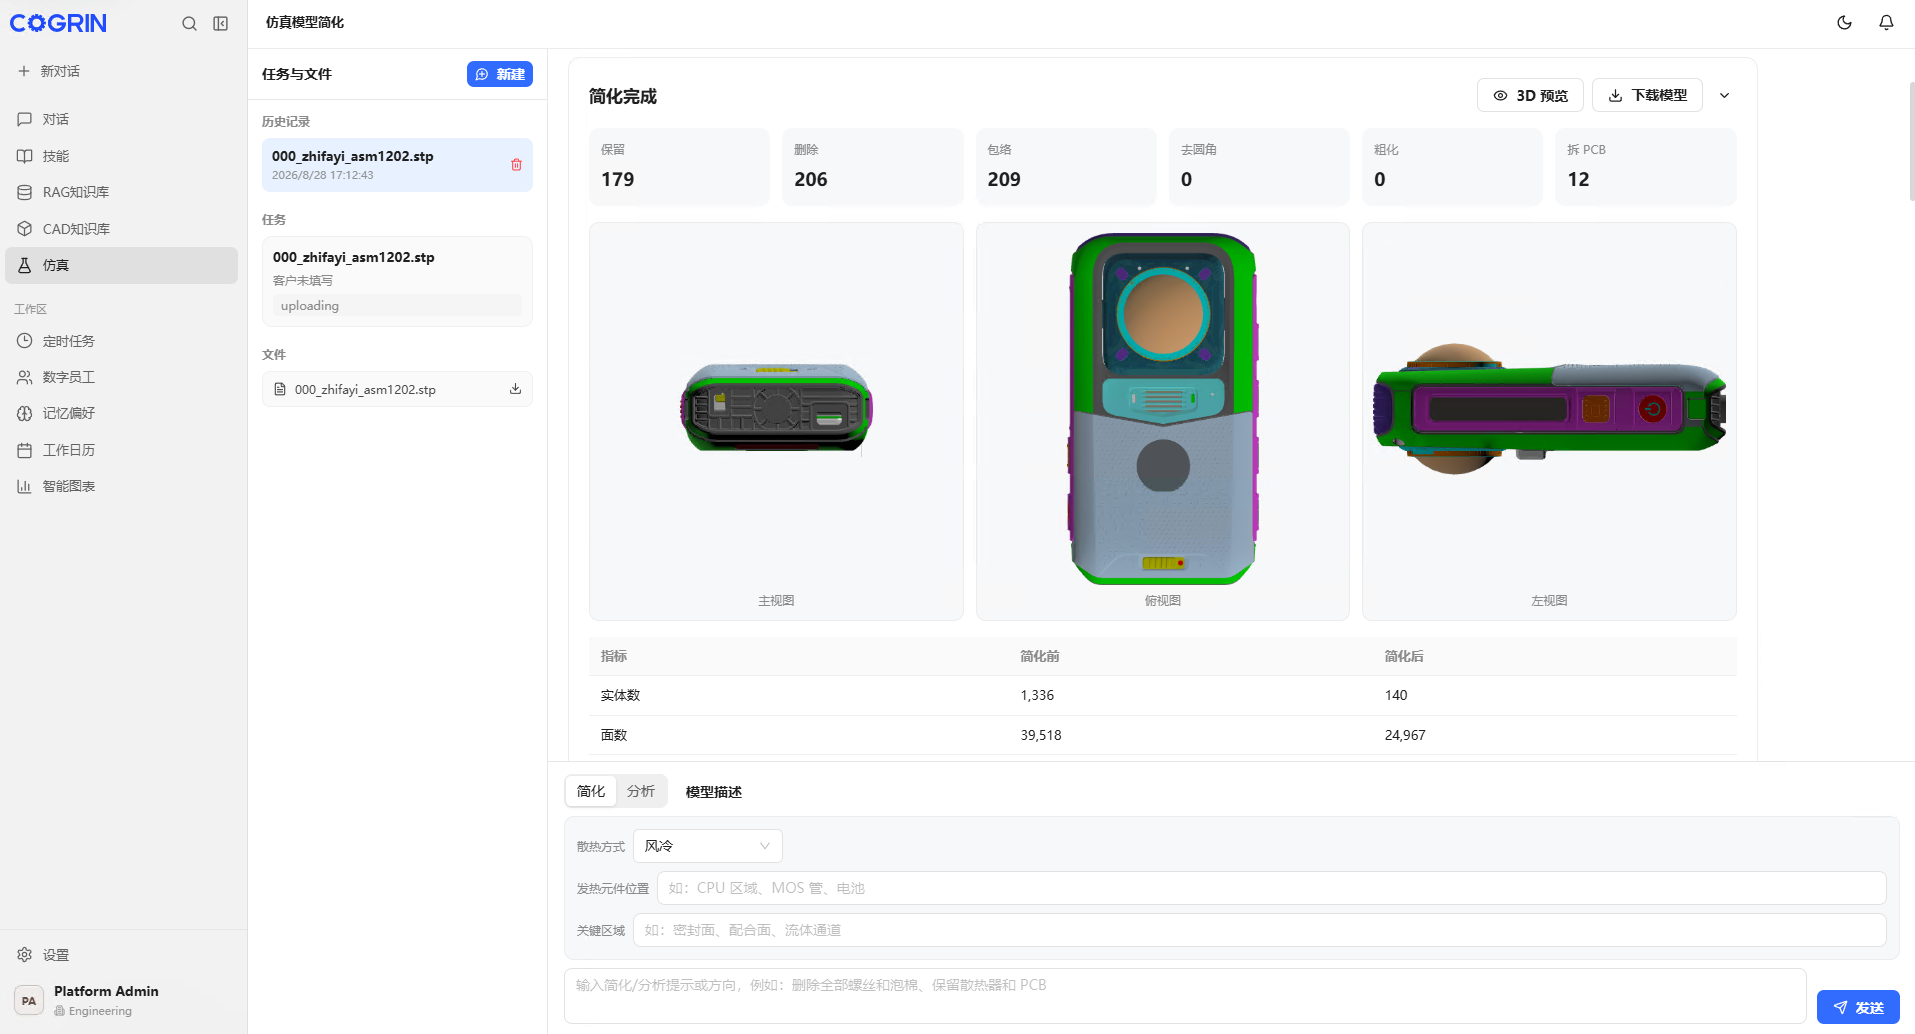Image resolution: width=1915 pixels, height=1034 pixels.
Task: Open the 左视图 model thumbnail
Action: coord(1549,421)
